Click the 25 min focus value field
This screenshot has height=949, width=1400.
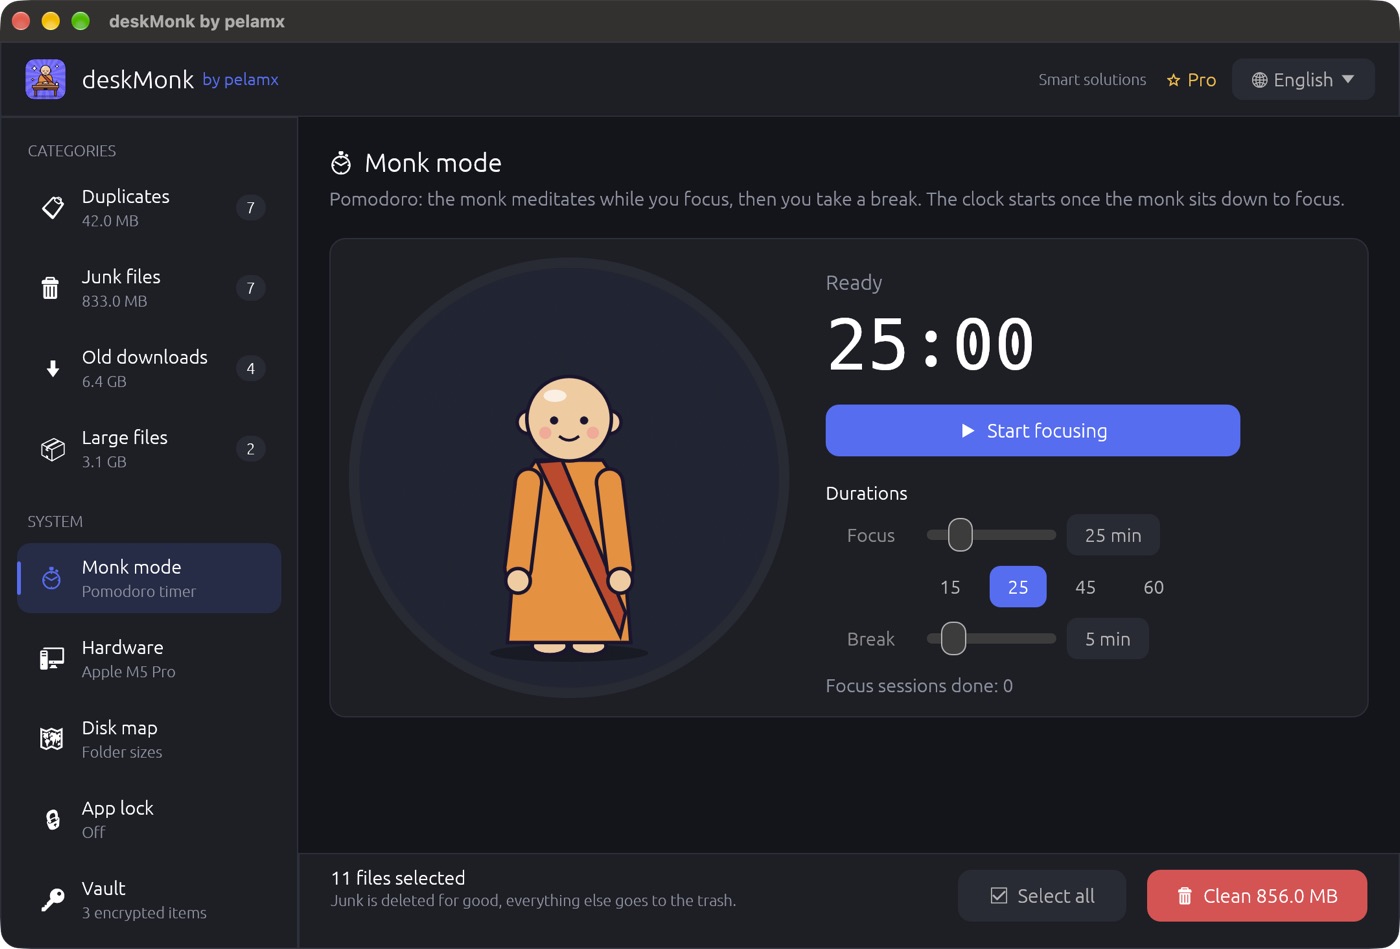click(x=1113, y=535)
